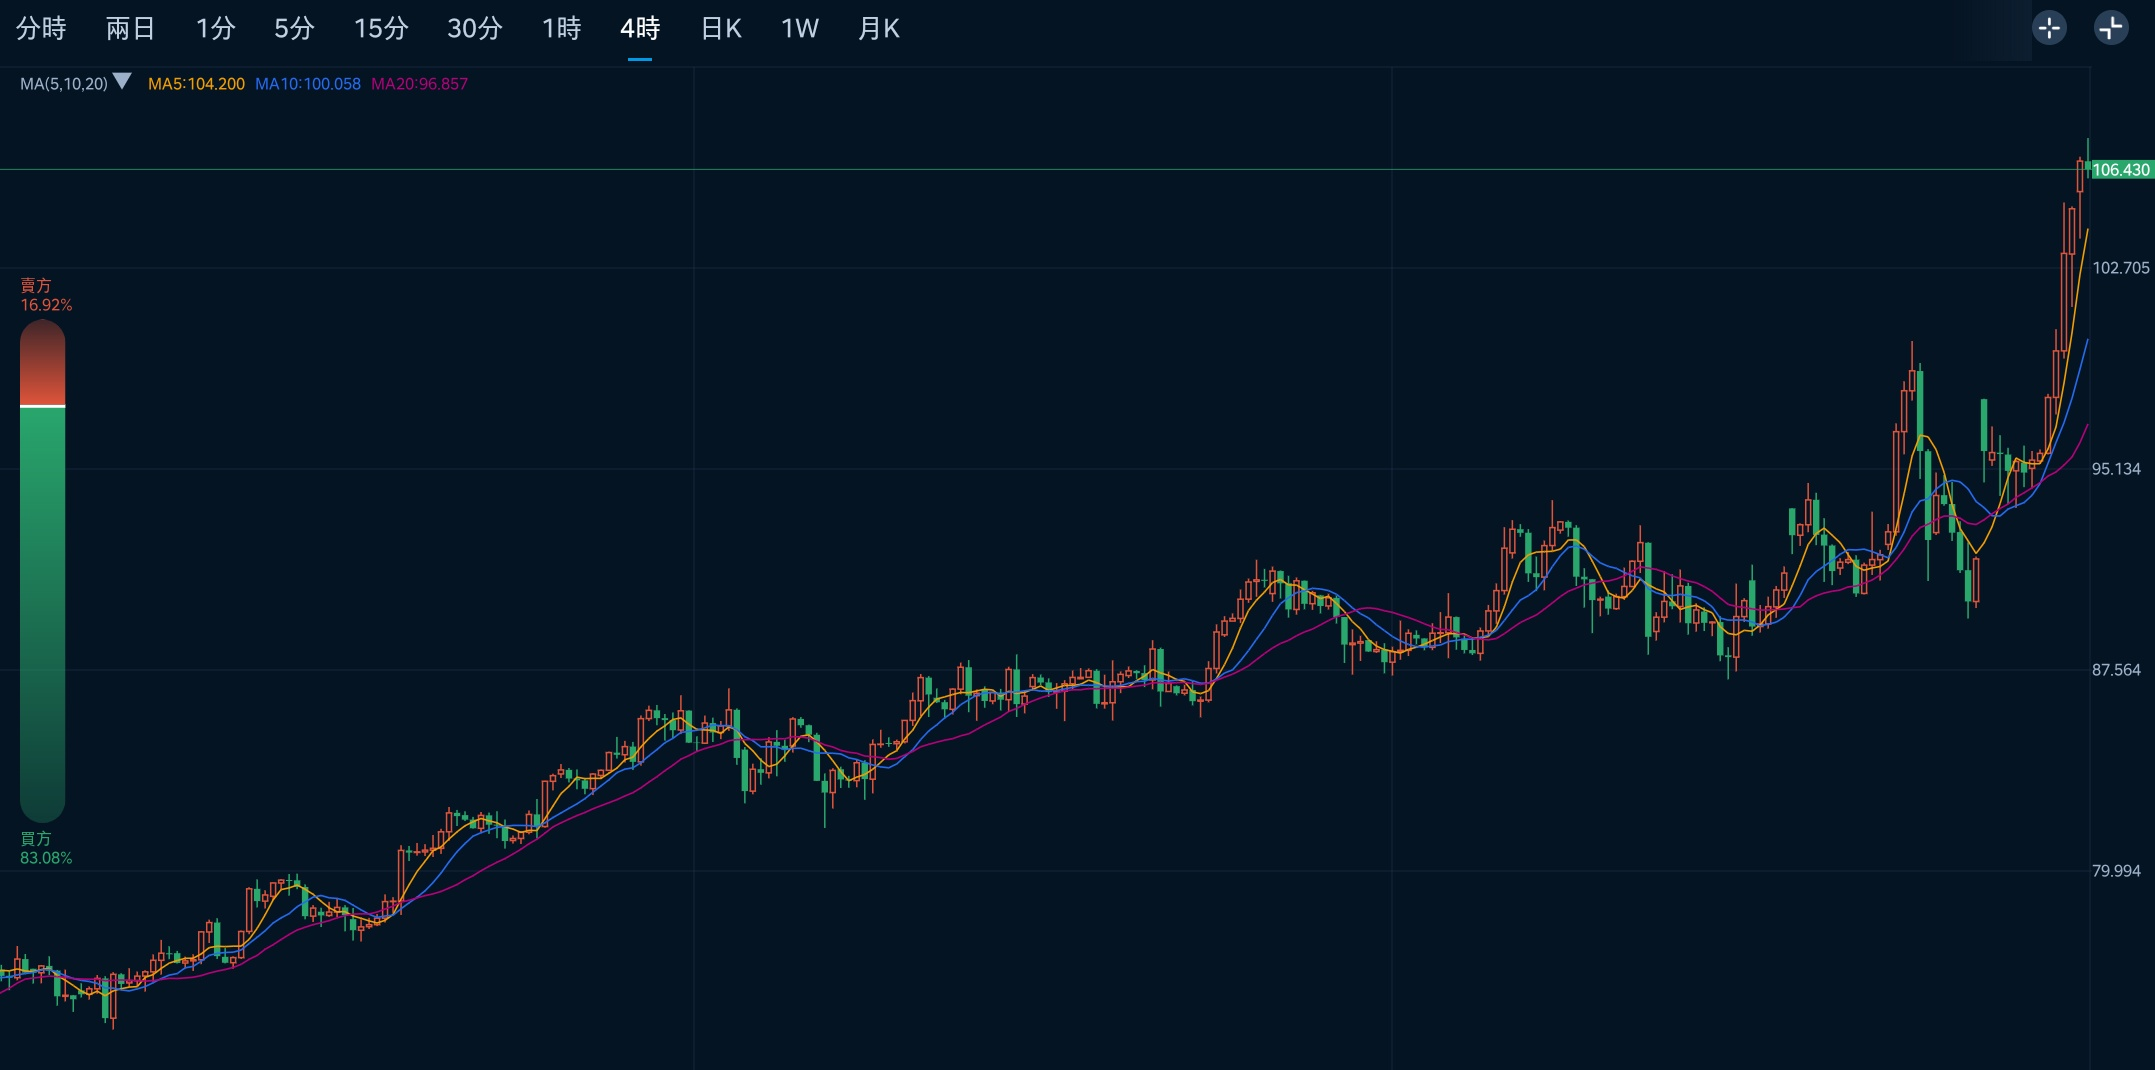Choose the 5分 candlestick interval
The image size is (2155, 1070).
pos(294,29)
